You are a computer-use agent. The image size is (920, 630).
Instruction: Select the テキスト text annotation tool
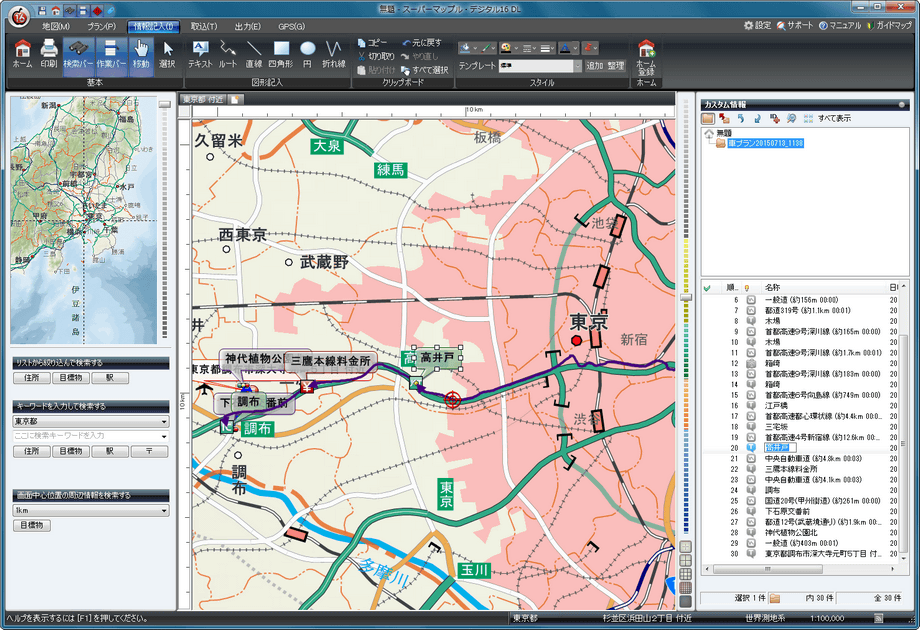(201, 54)
